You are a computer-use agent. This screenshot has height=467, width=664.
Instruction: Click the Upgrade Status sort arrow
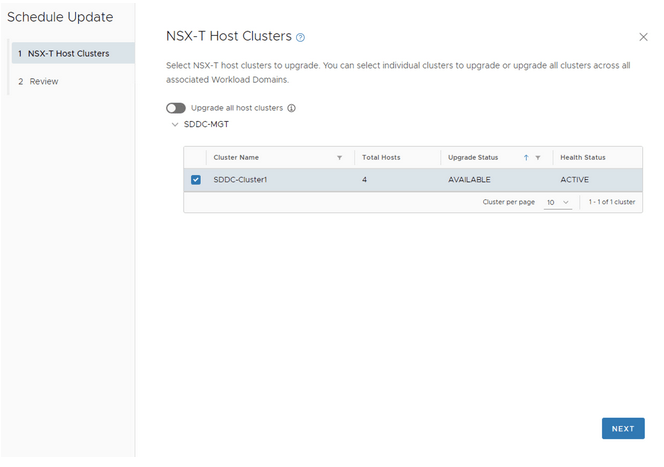click(526, 158)
